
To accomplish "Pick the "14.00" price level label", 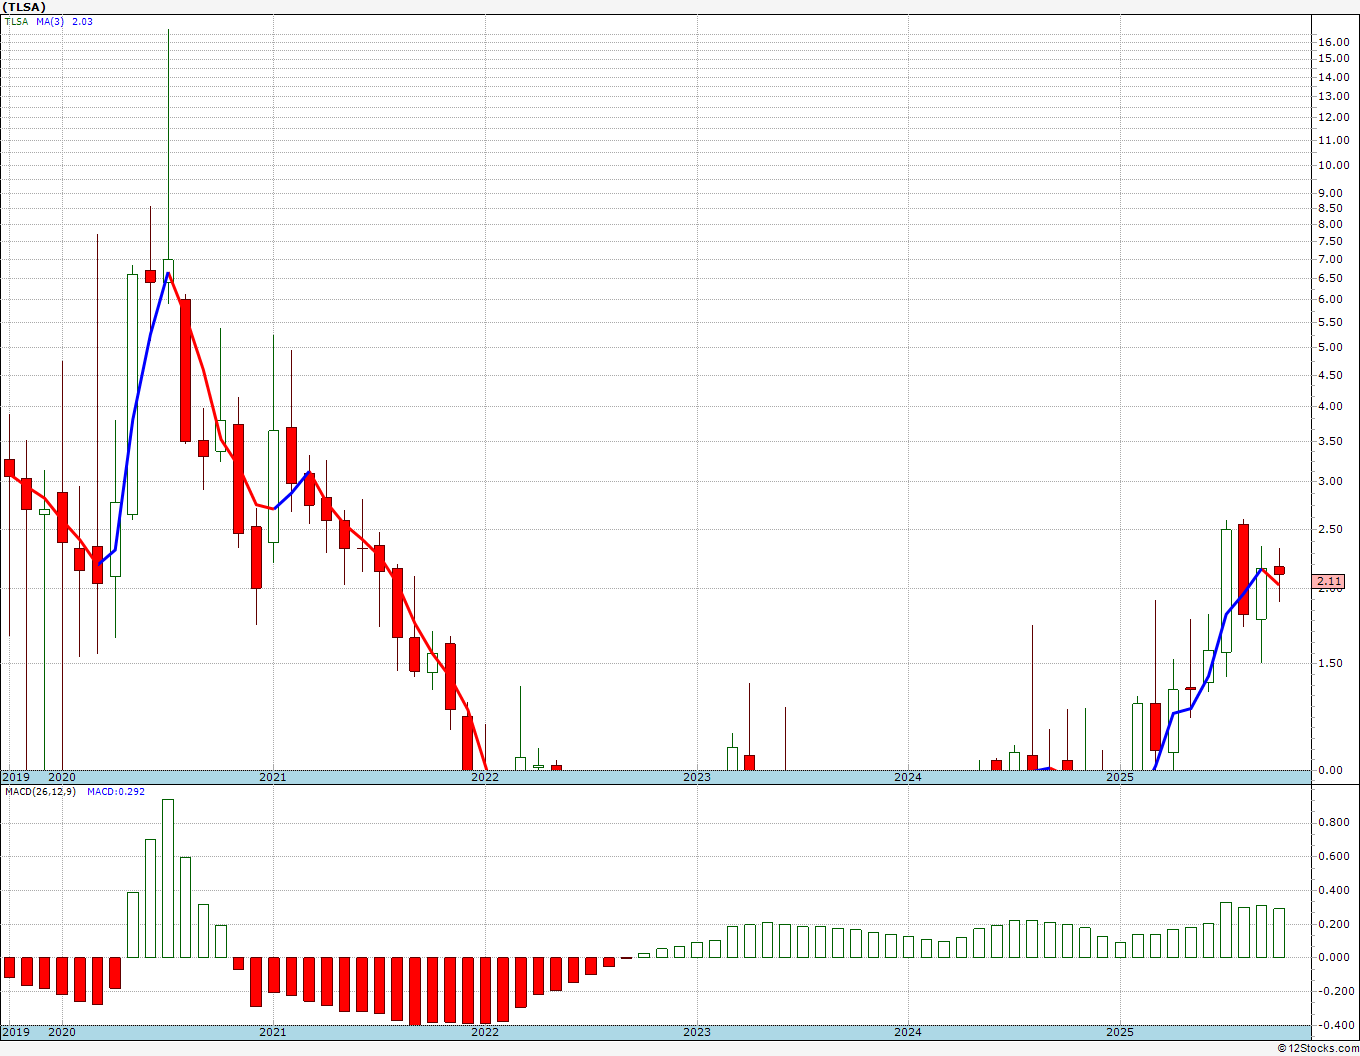I will [x=1333, y=77].
